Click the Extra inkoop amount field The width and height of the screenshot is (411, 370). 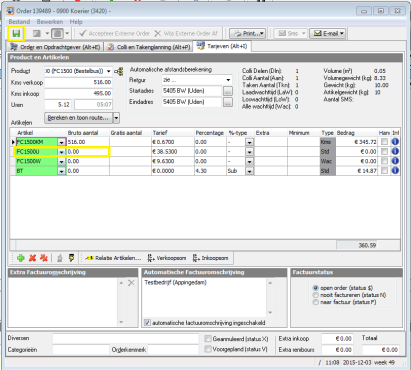(x=337, y=339)
